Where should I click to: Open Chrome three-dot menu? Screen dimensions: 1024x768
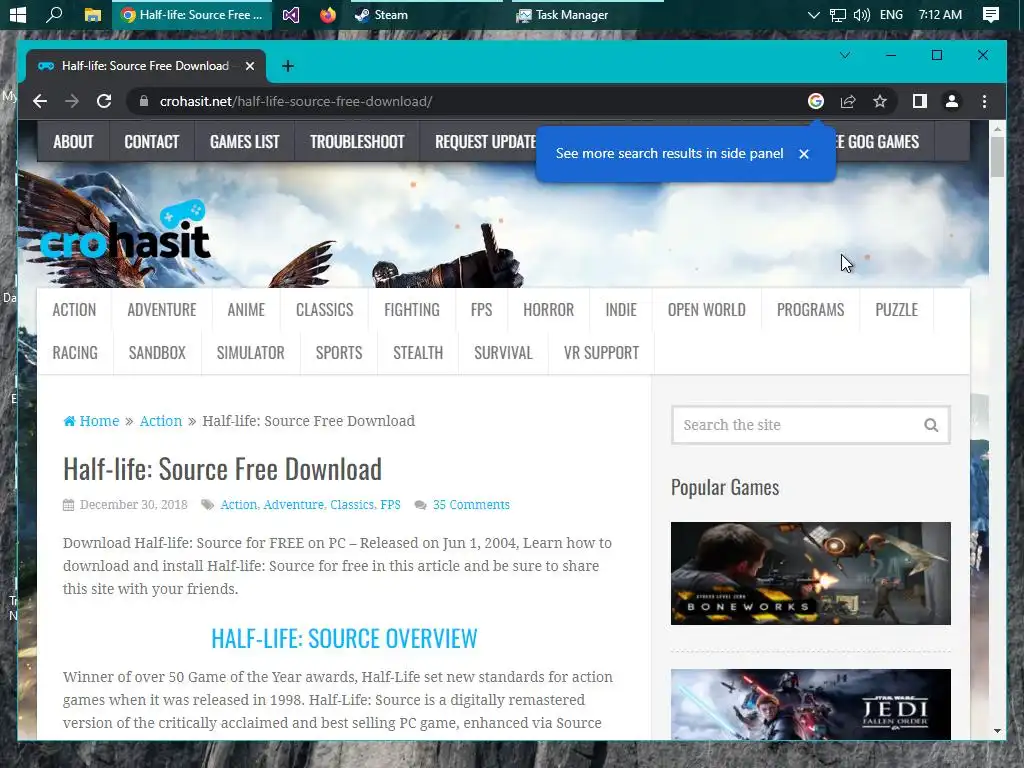984,101
